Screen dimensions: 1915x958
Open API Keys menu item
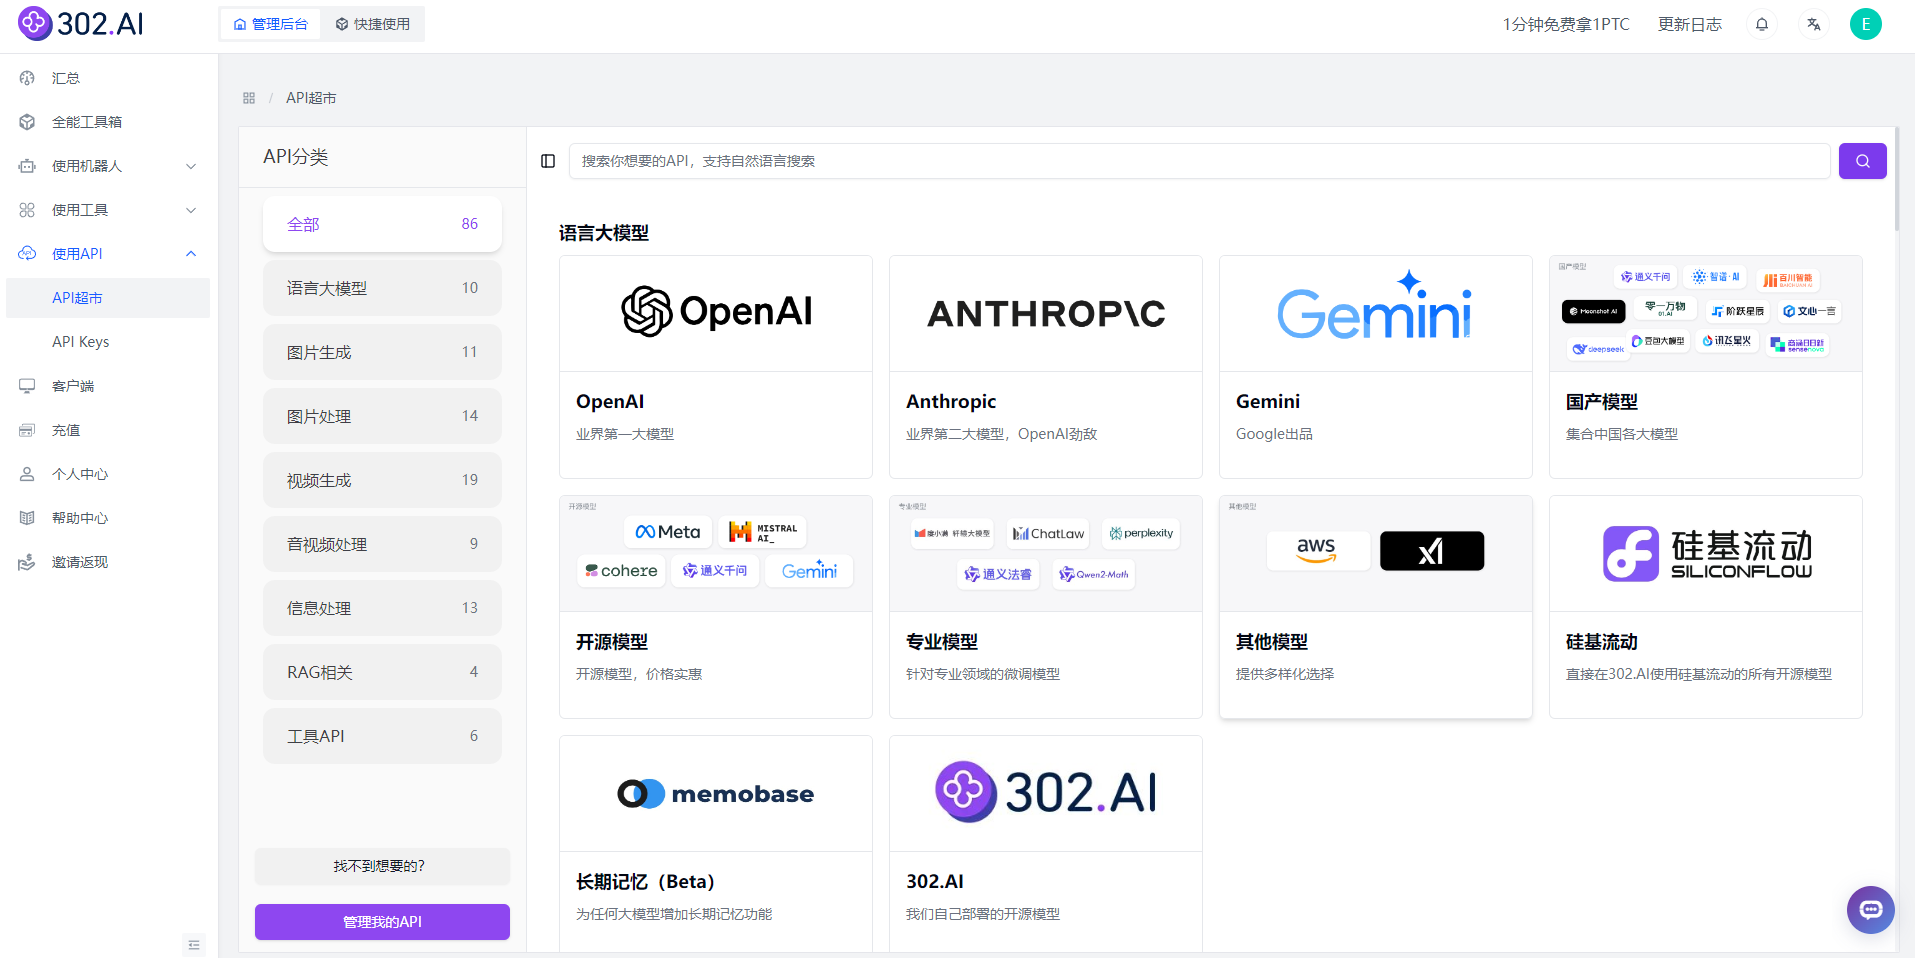pos(108,342)
